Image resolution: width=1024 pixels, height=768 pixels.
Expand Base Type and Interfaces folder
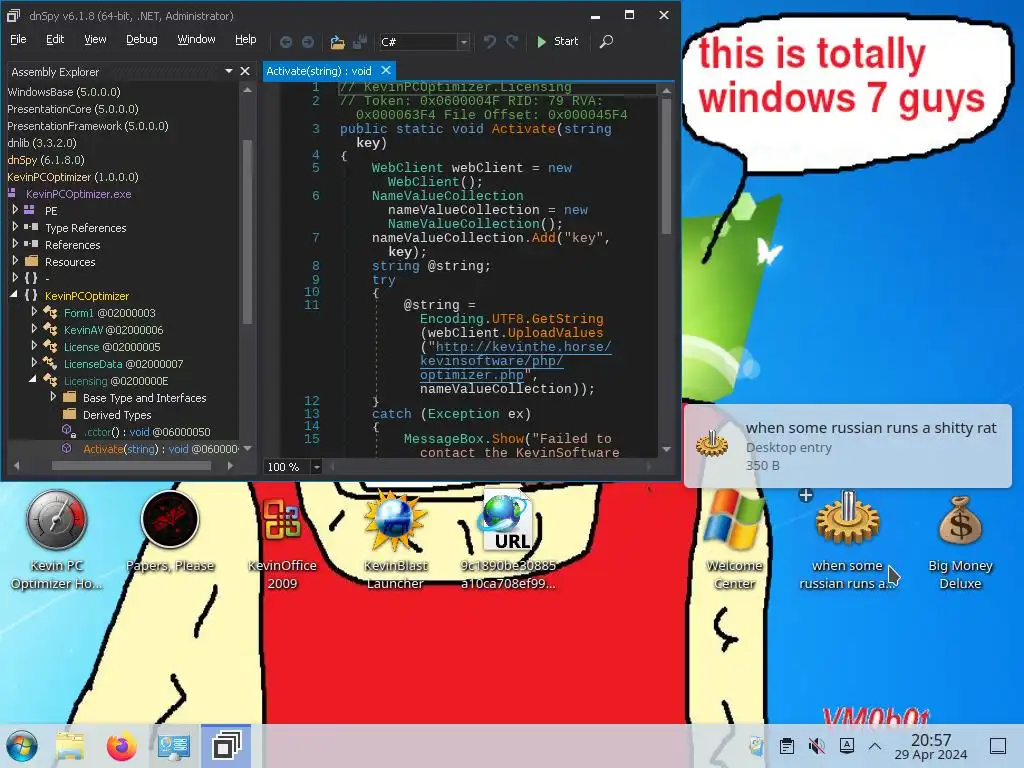point(53,396)
